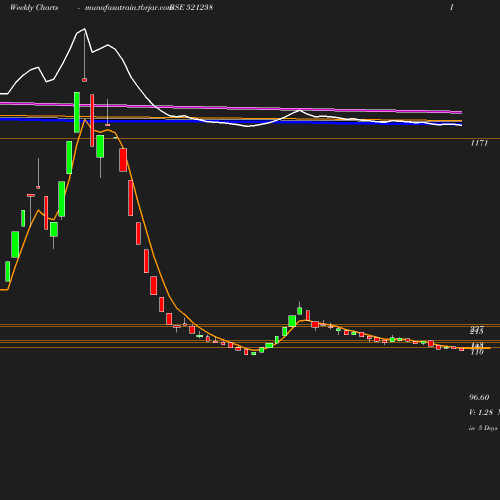This screenshot has width=500, height=500.
Task: Click the 96.60 price value
Action: click(x=479, y=397)
